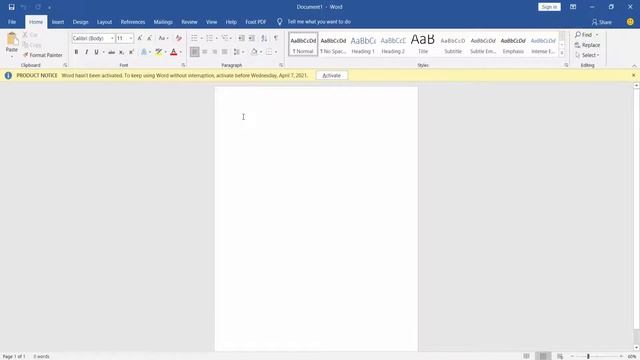Screen dimensions: 640x360
Task: Select the Format Painter tool
Action: [42, 55]
